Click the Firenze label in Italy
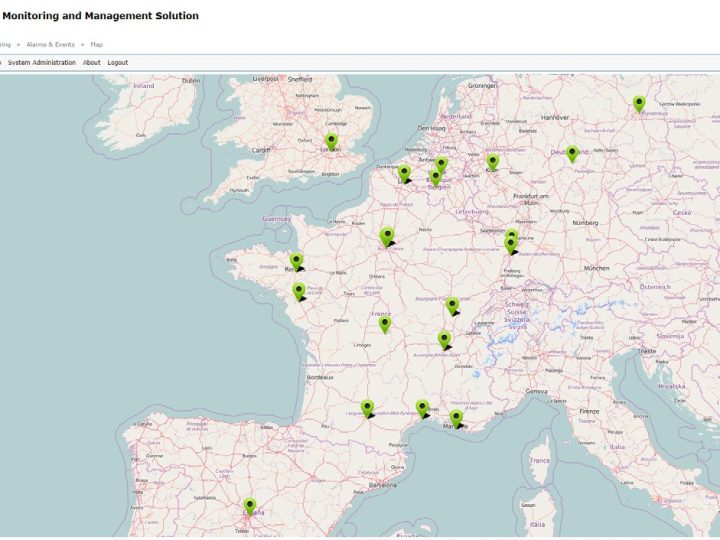 589,411
